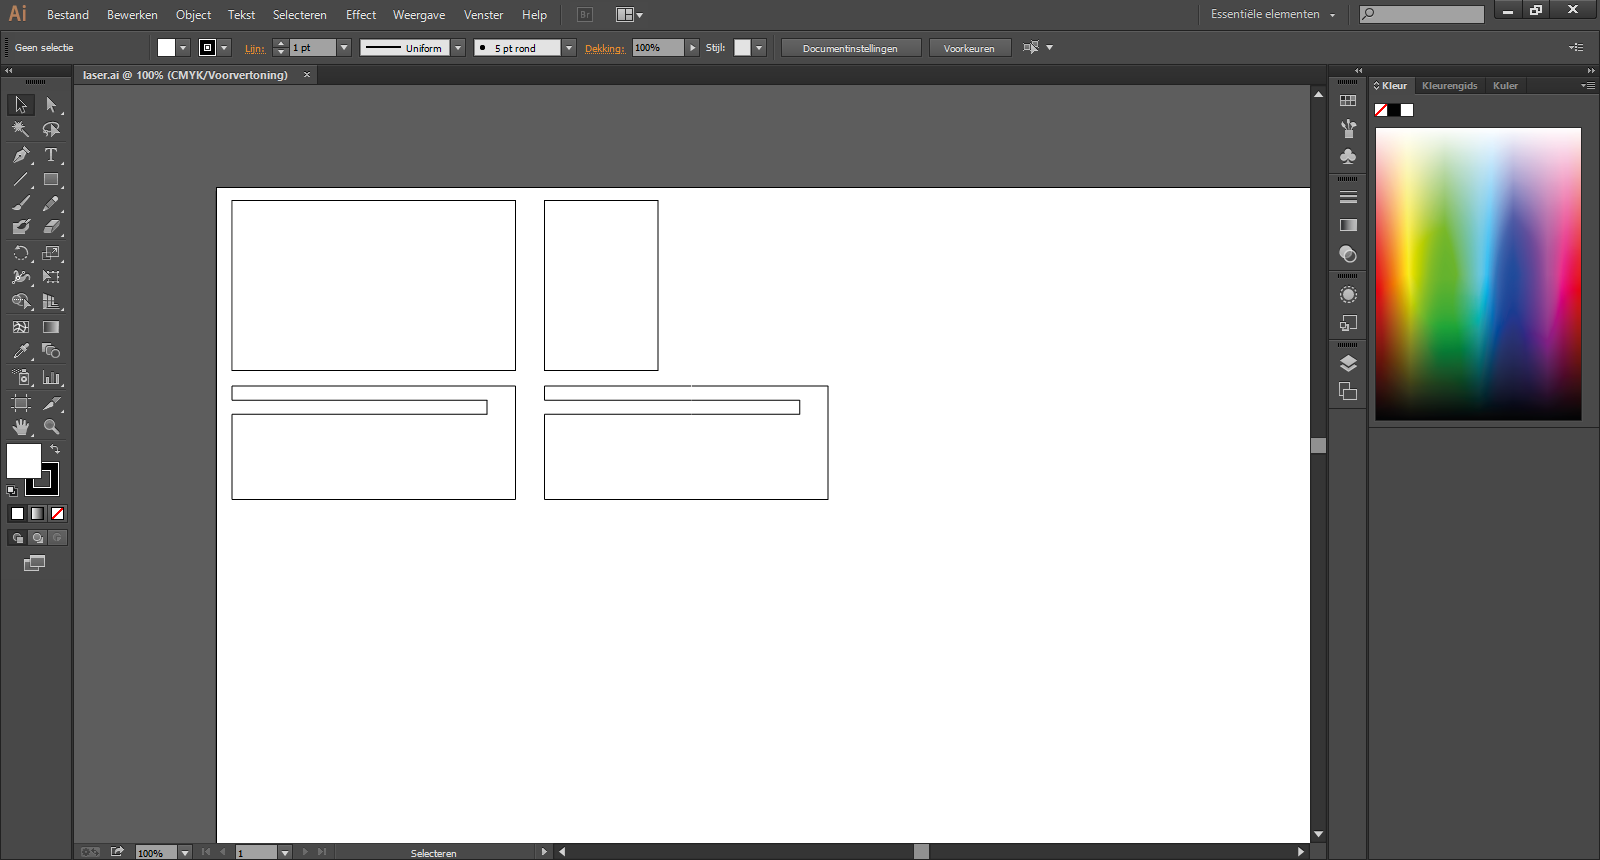The image size is (1600, 860).
Task: Open the fill color dropdown in control bar
Action: [x=183, y=48]
